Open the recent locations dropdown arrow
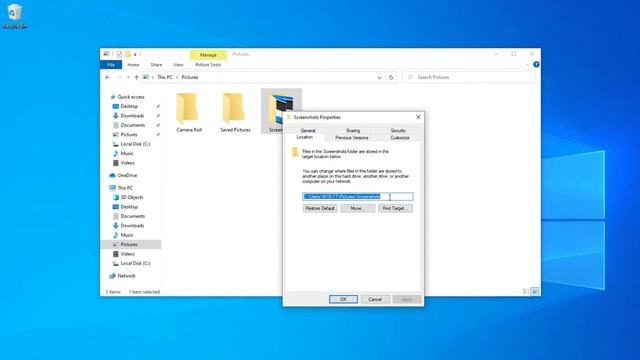 pos(128,77)
